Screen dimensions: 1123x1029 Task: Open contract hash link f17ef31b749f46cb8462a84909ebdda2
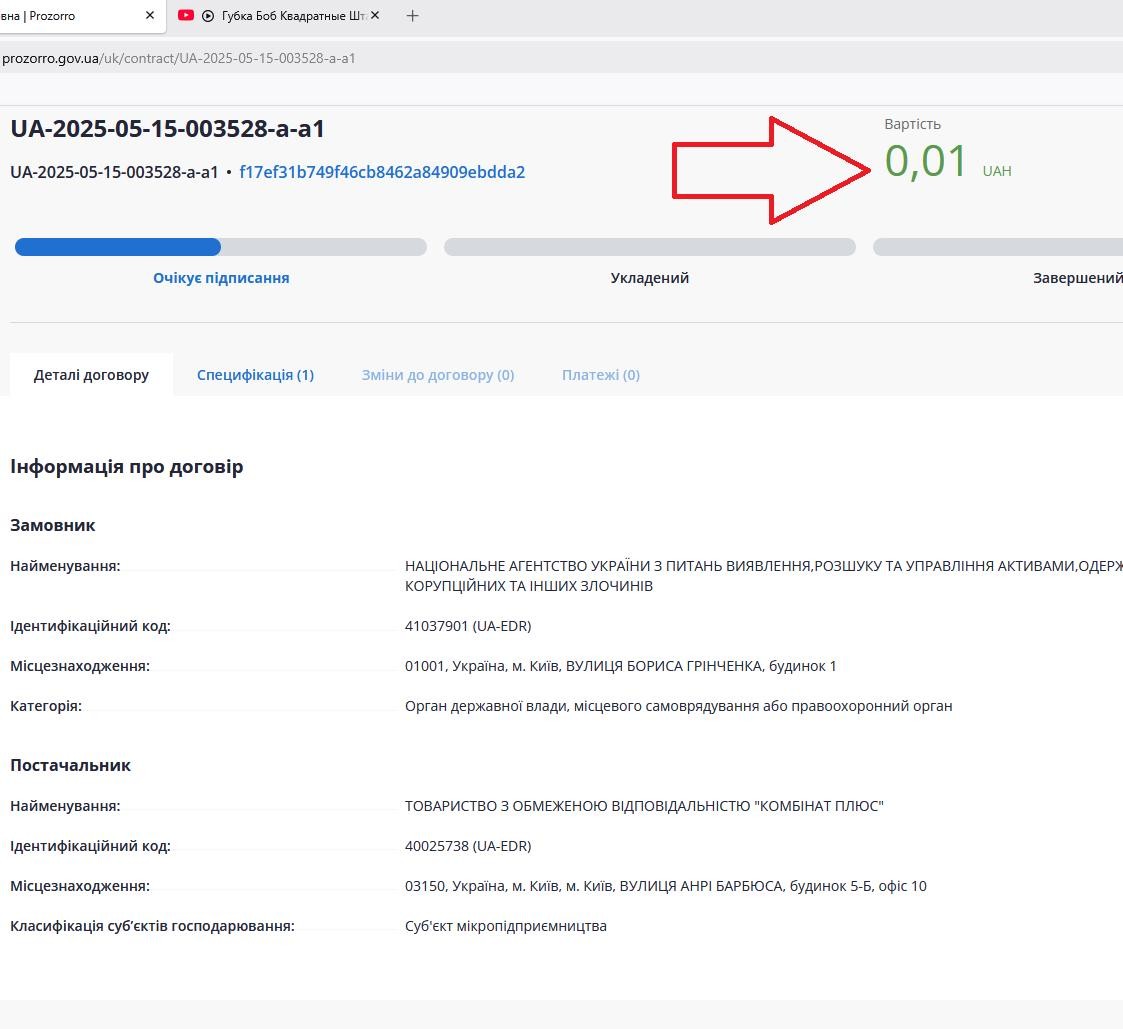[382, 172]
